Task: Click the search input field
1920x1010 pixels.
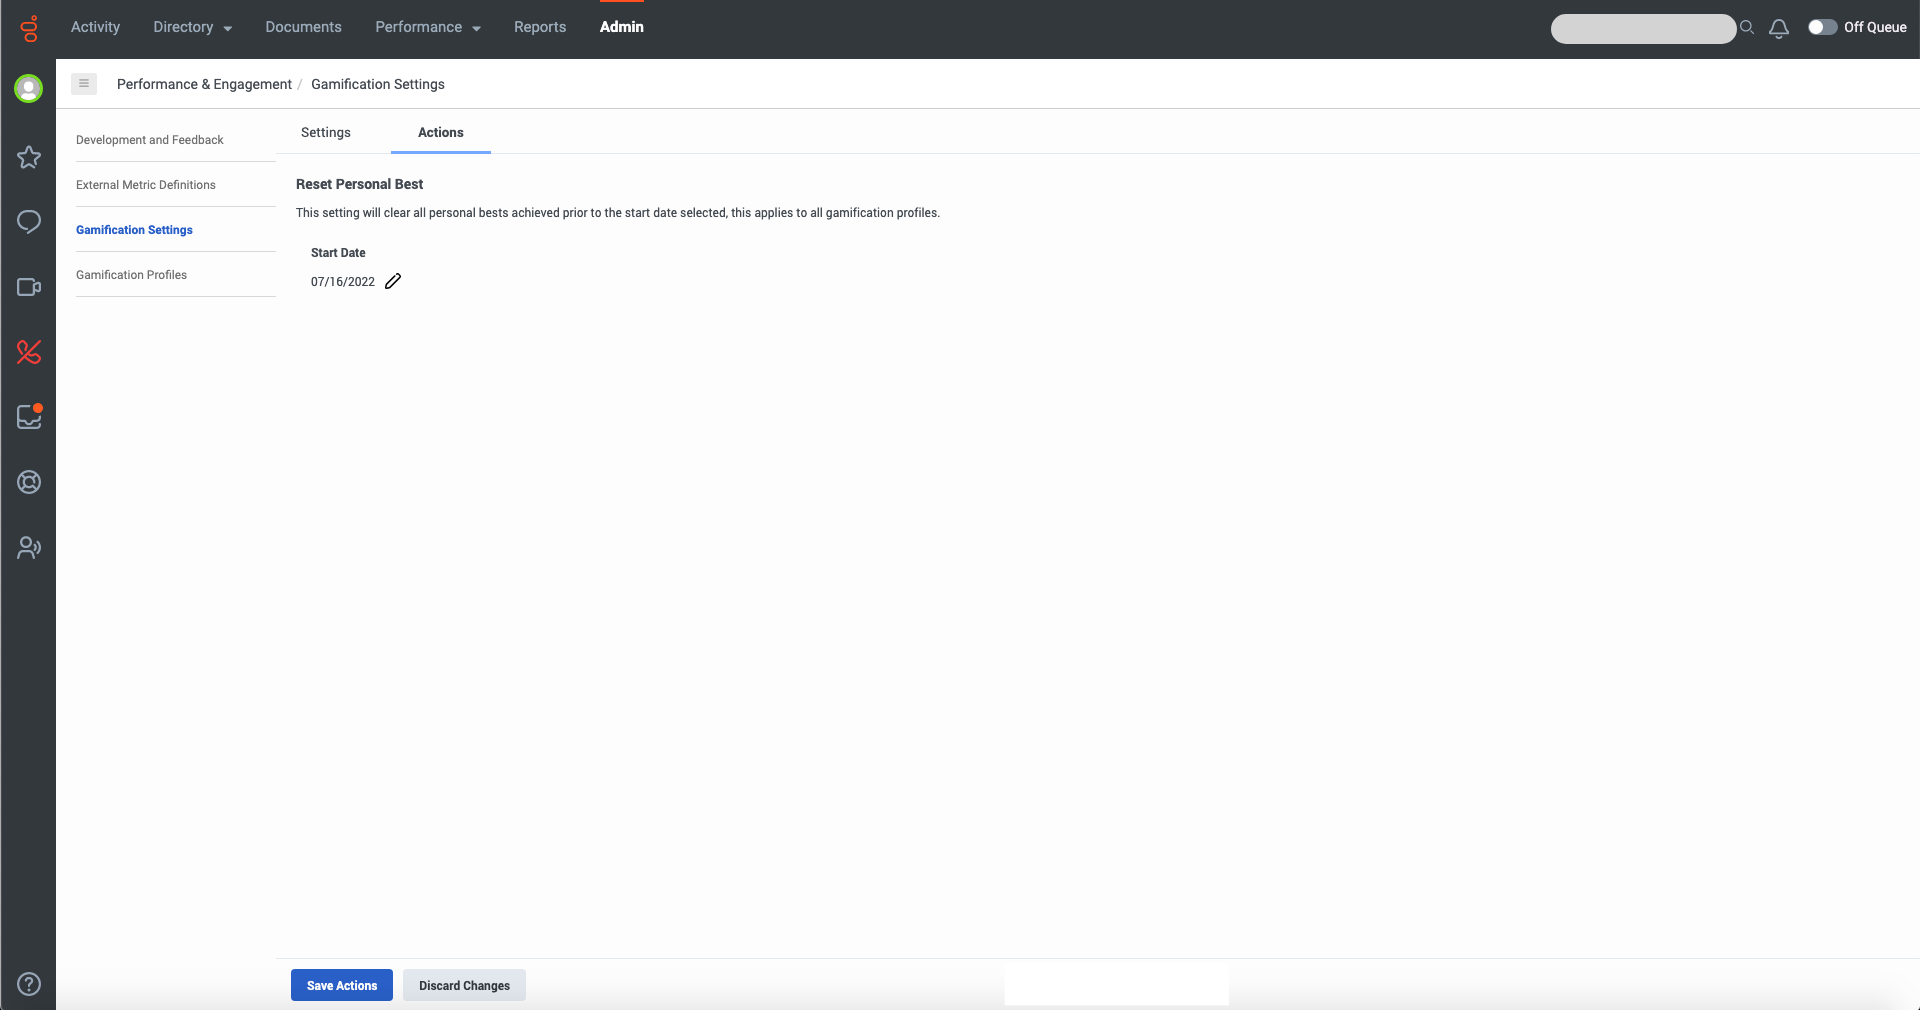Action: pos(1642,28)
